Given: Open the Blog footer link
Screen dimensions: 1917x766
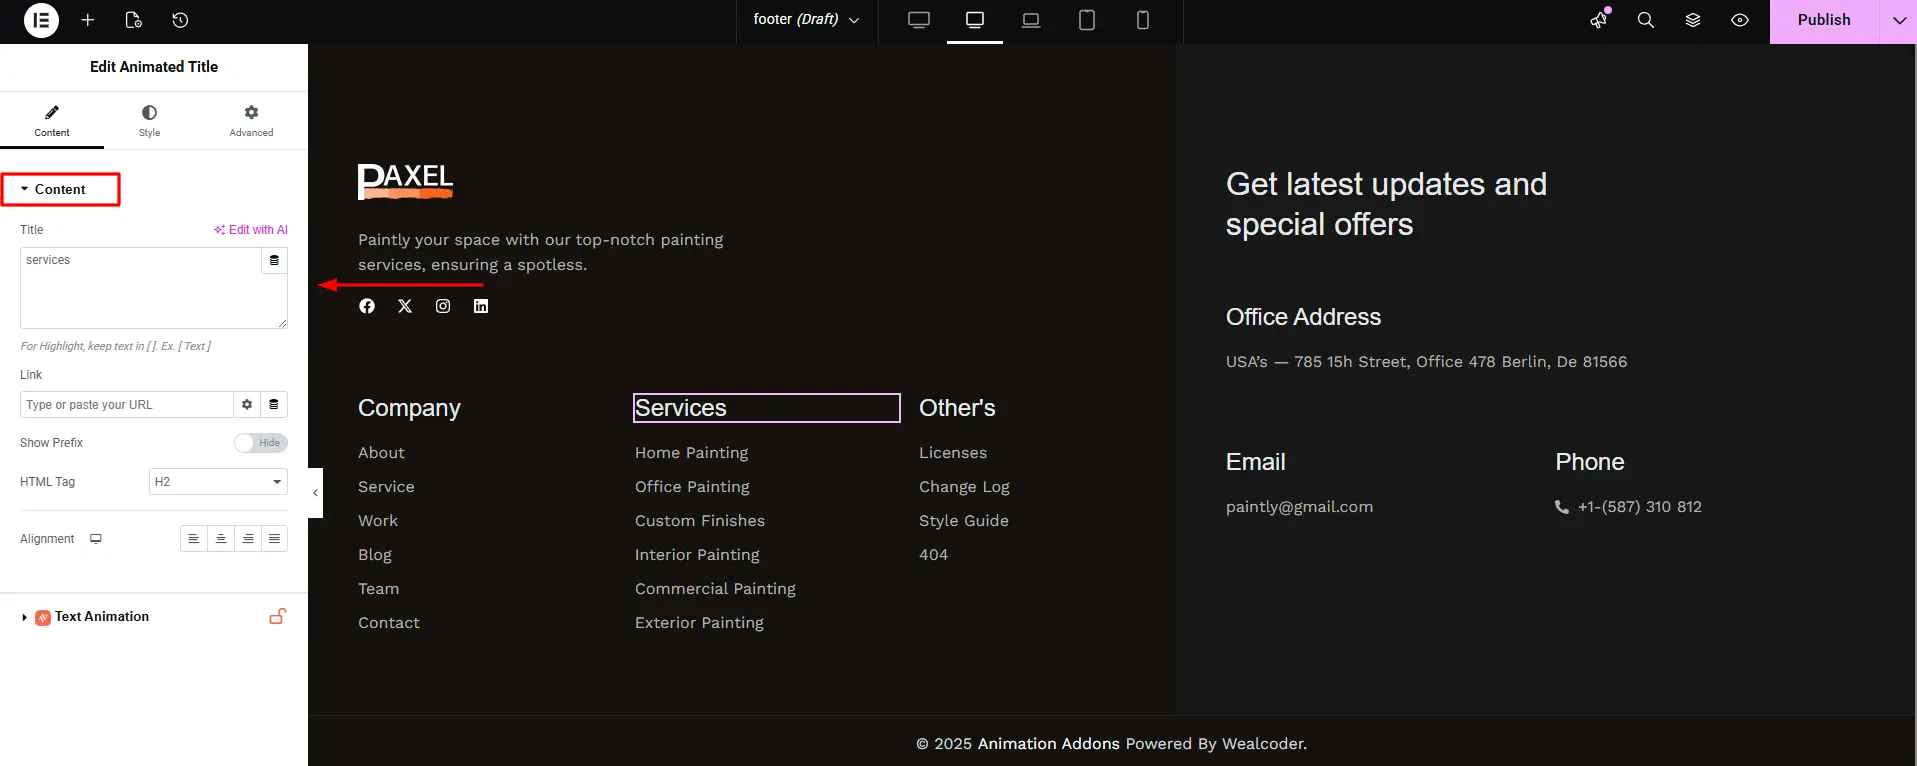Looking at the screenshot, I should 375,555.
